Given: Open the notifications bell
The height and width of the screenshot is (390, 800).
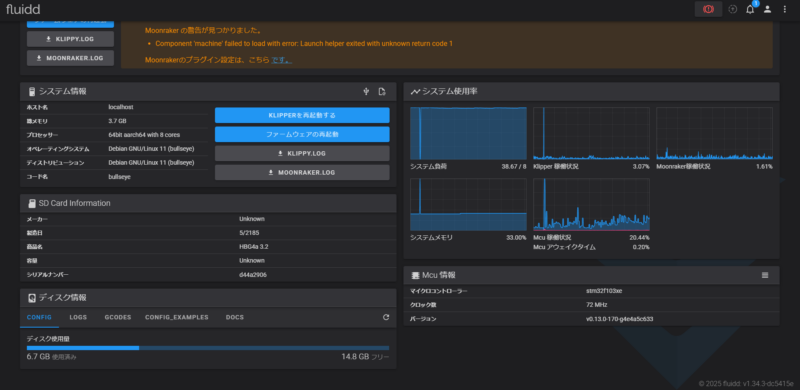Looking at the screenshot, I should click(750, 9).
